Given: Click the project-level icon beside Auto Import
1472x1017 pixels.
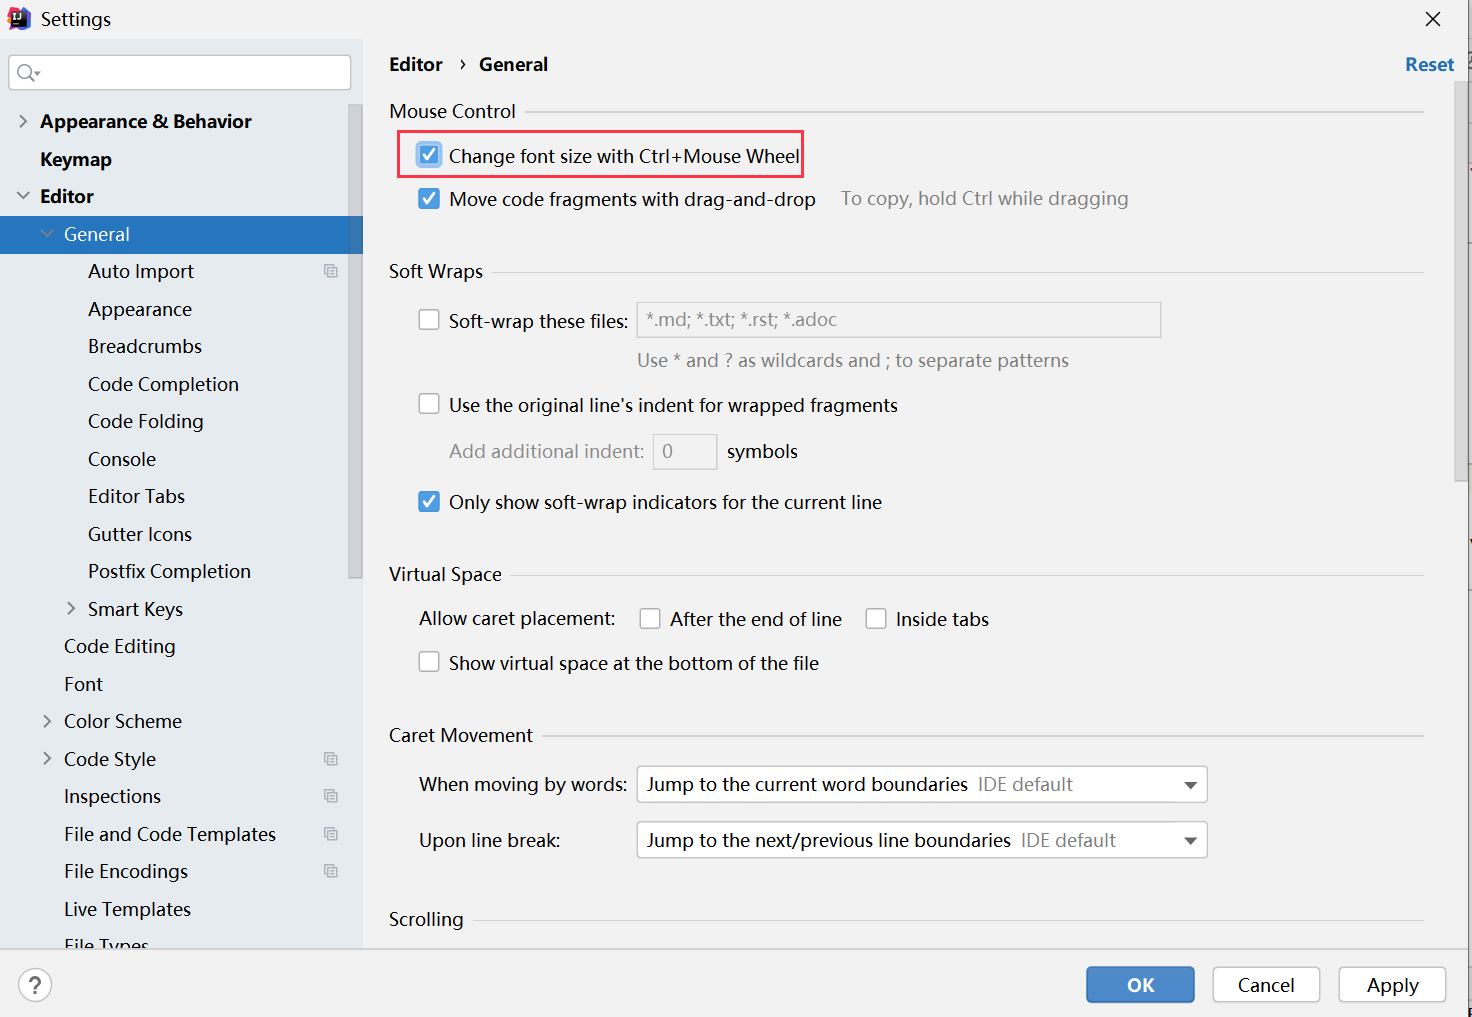Looking at the screenshot, I should click(x=331, y=271).
